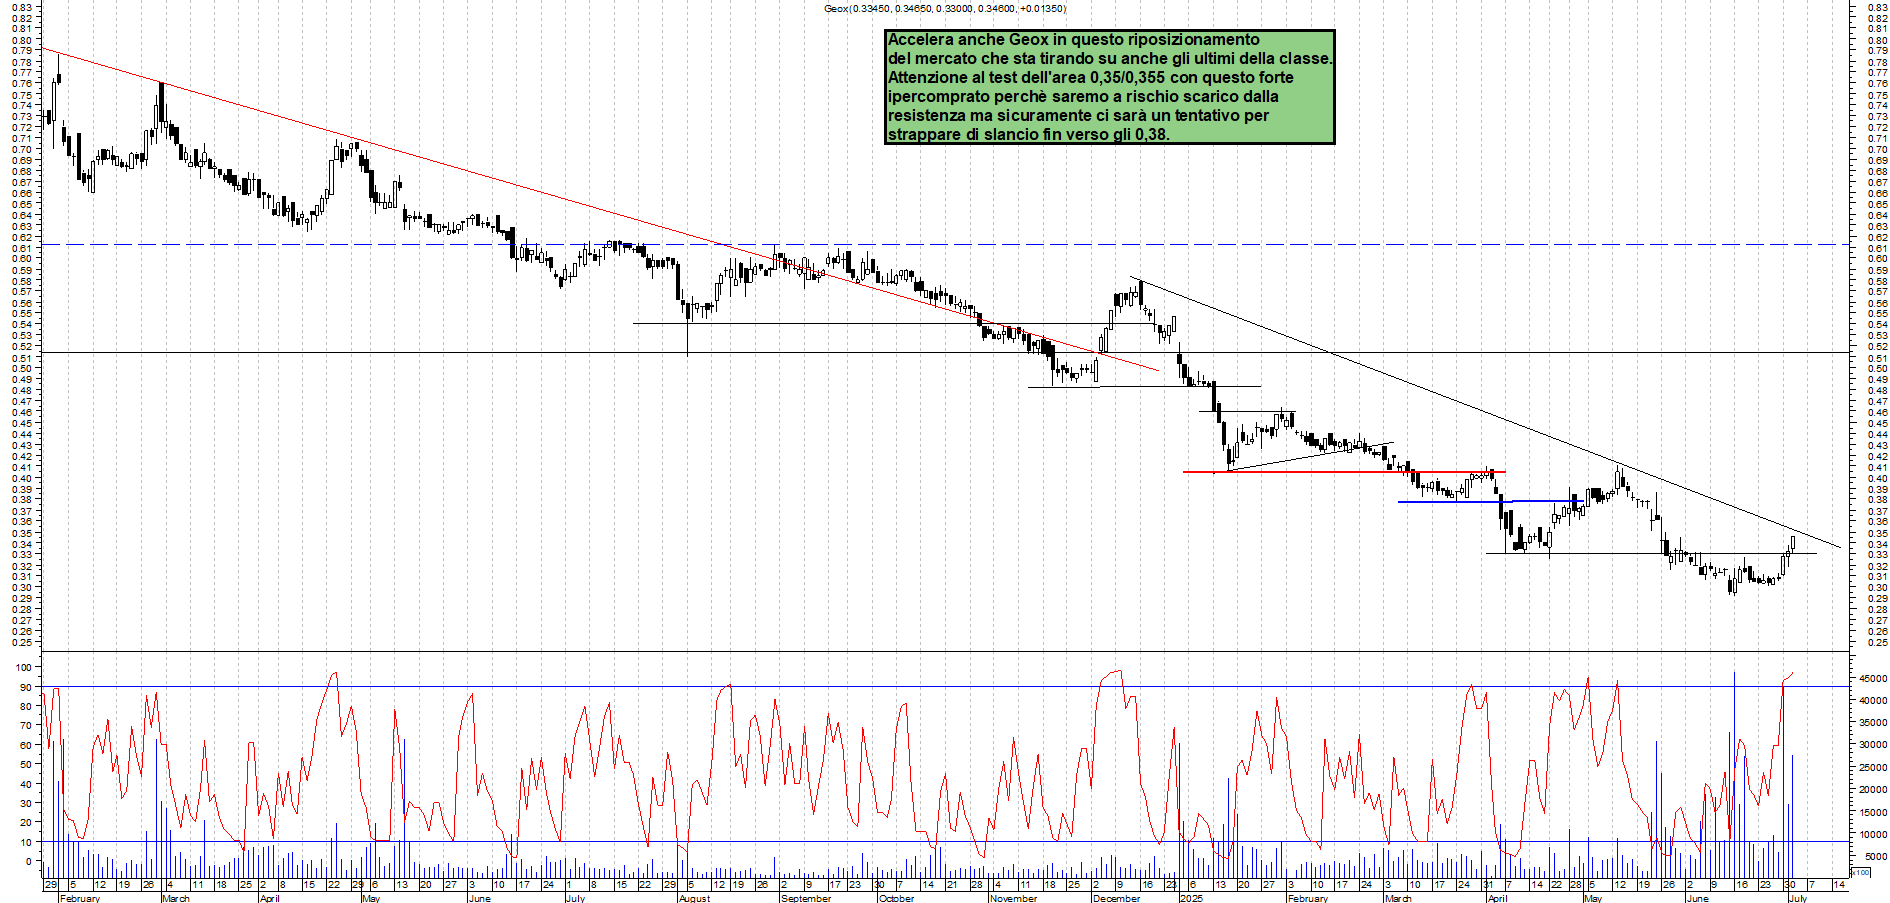Click the 40000 volume axis label
Image resolution: width=1890 pixels, height=903 pixels.
tap(1873, 701)
